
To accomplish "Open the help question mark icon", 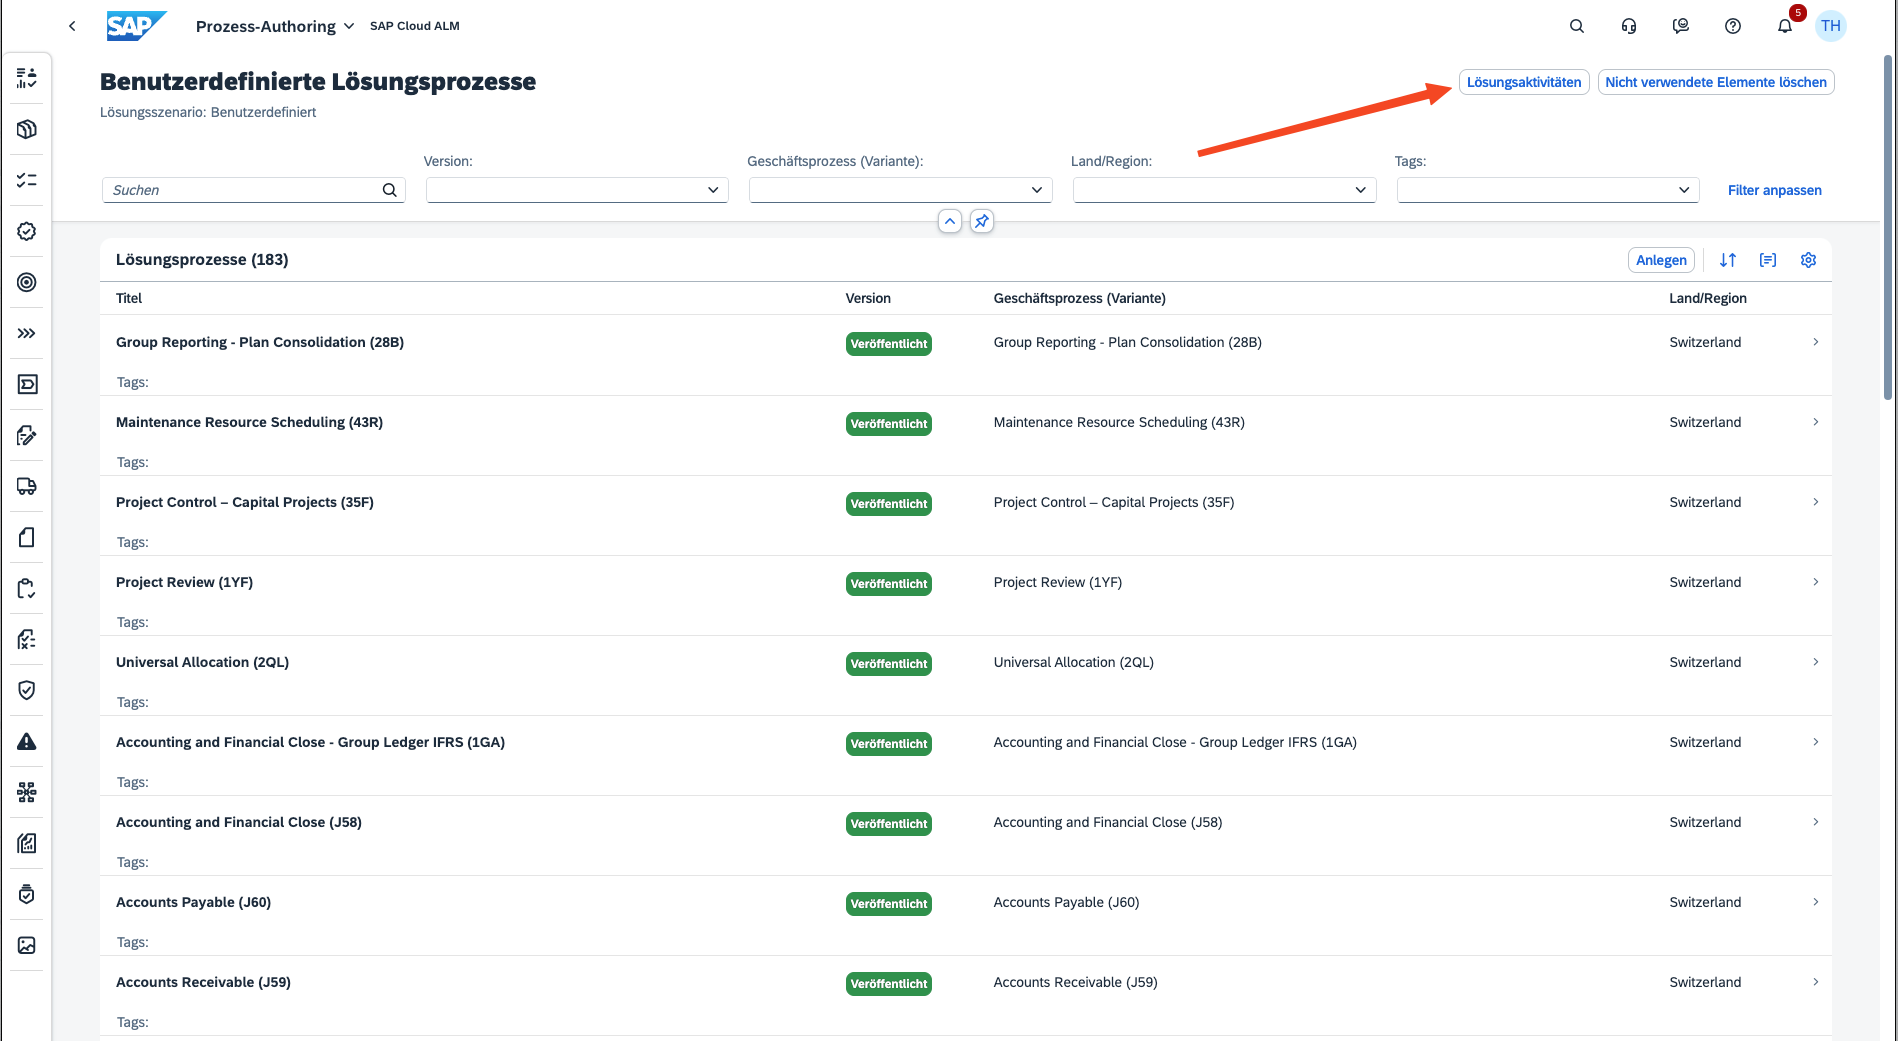I will (x=1733, y=26).
